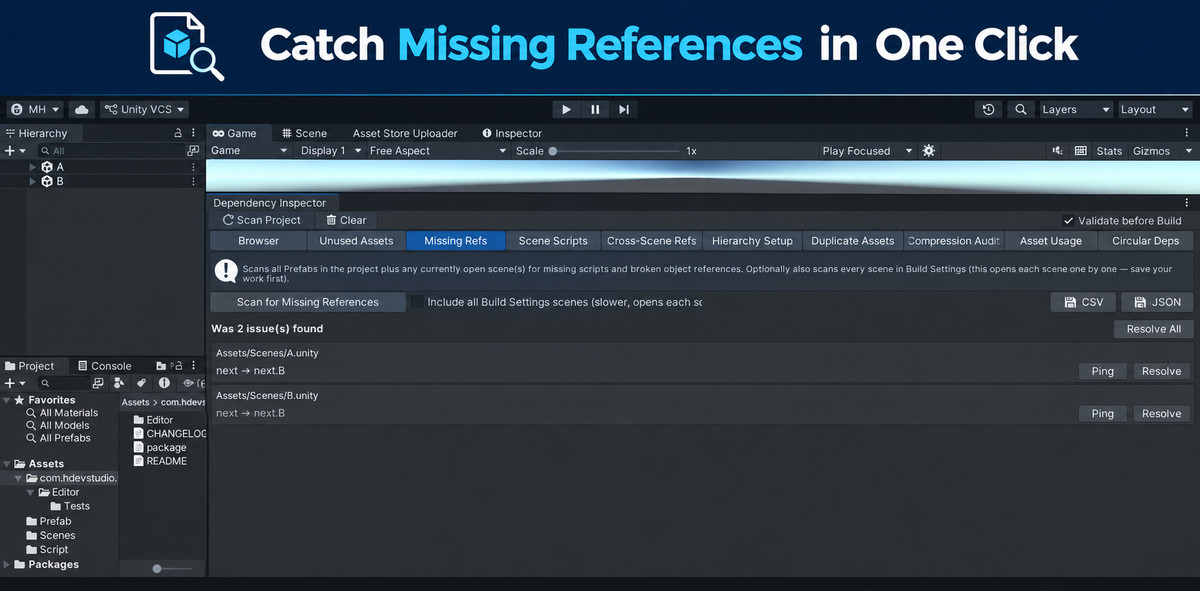1200x591 pixels.
Task: Select the README file
Action: (159, 461)
